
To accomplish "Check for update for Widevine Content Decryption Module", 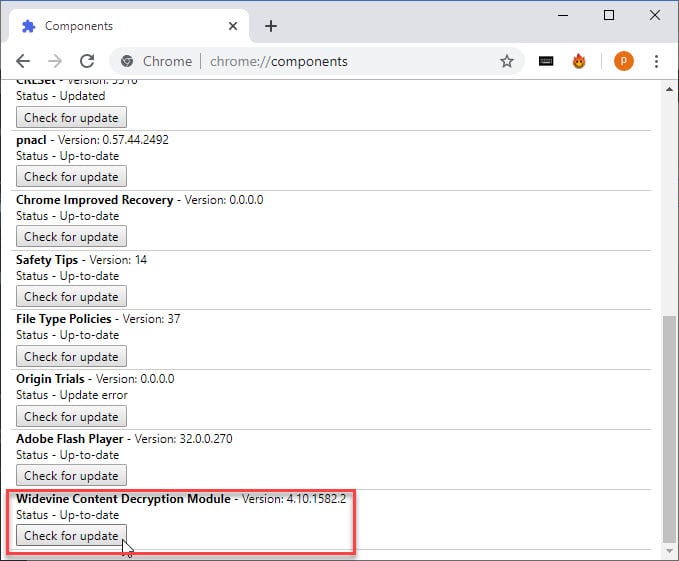I will (71, 535).
